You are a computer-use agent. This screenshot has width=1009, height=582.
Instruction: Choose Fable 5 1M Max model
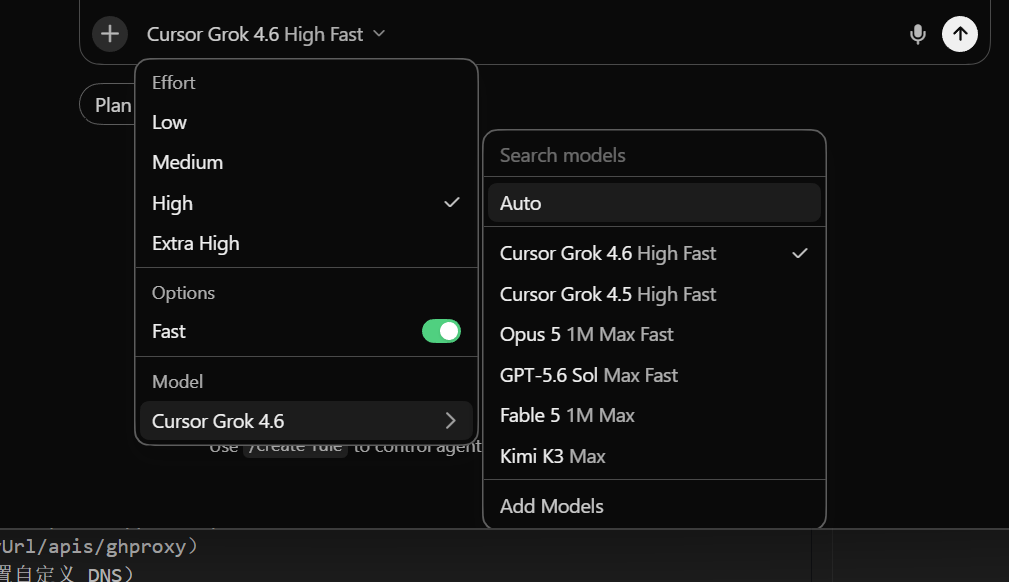[654, 415]
